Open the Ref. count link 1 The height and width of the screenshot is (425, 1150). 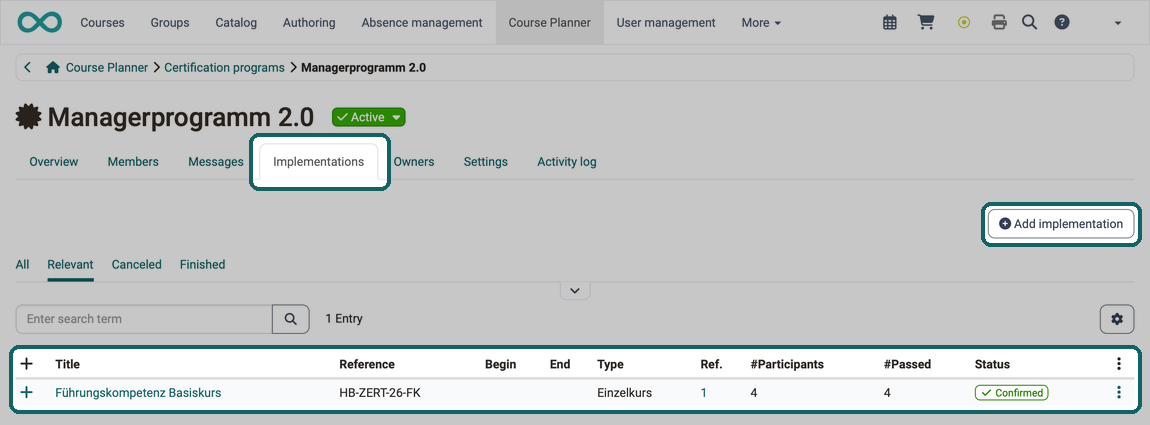[703, 393]
